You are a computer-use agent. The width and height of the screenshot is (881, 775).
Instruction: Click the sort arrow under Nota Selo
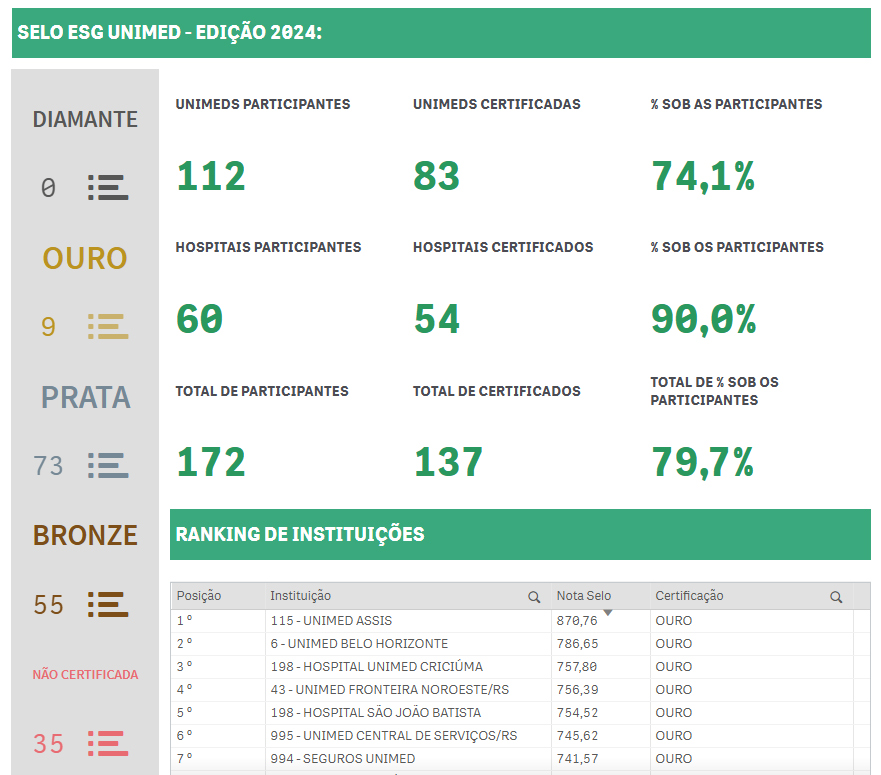coord(607,612)
